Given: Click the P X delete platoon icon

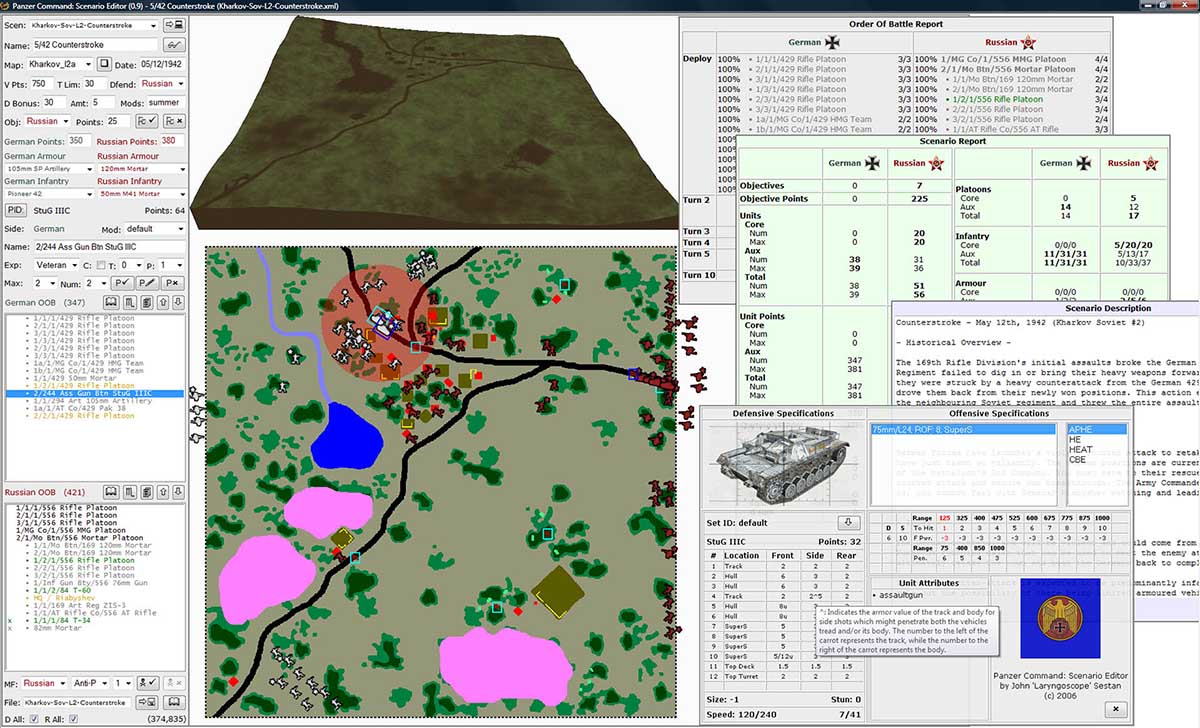Looking at the screenshot, I should (x=172, y=283).
